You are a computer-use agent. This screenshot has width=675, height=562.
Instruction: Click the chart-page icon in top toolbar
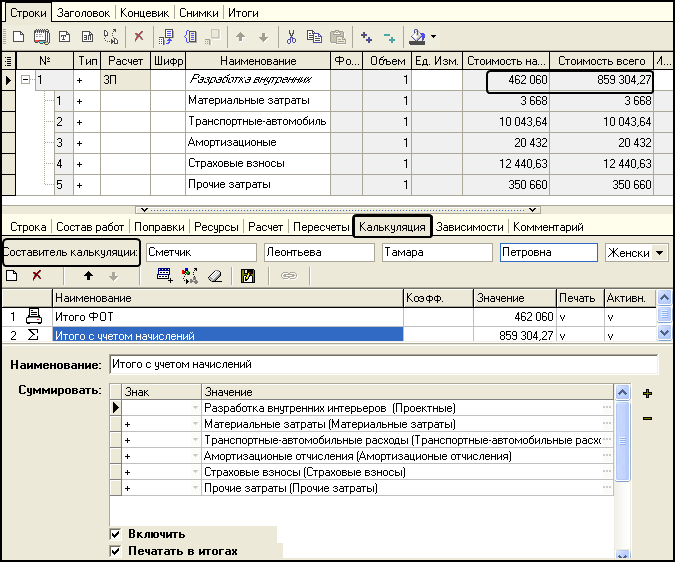click(87, 37)
